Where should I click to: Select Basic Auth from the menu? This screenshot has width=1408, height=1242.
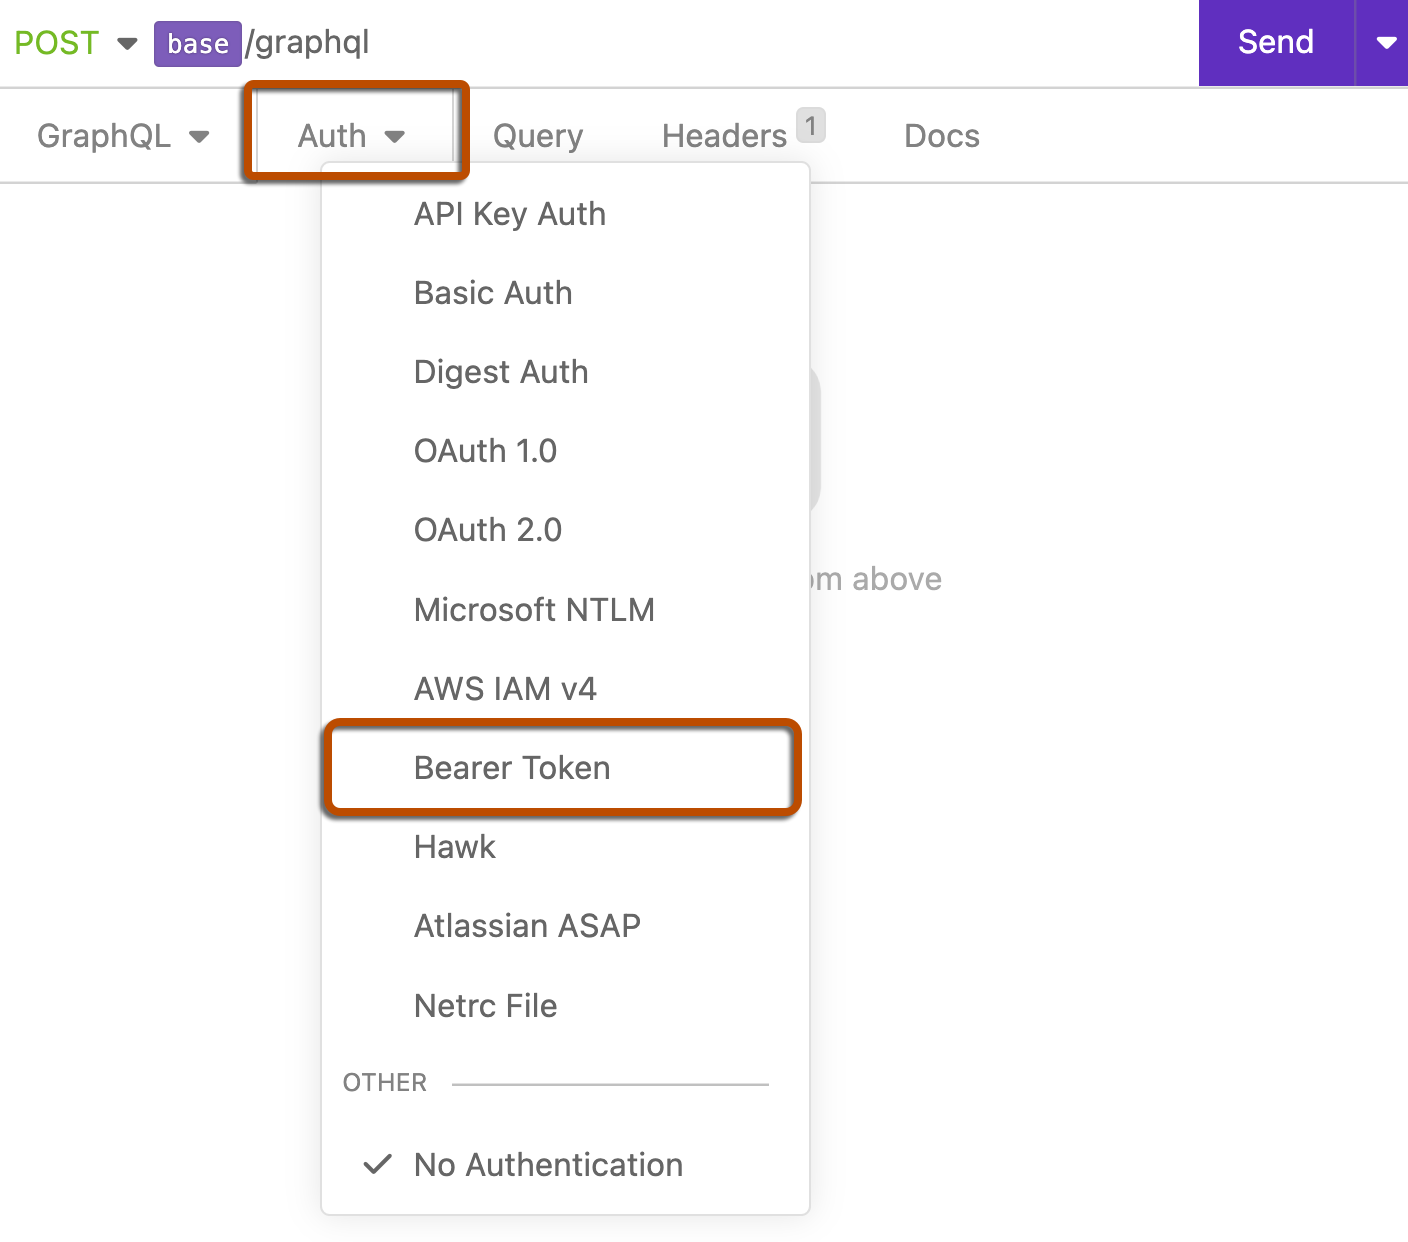[492, 292]
